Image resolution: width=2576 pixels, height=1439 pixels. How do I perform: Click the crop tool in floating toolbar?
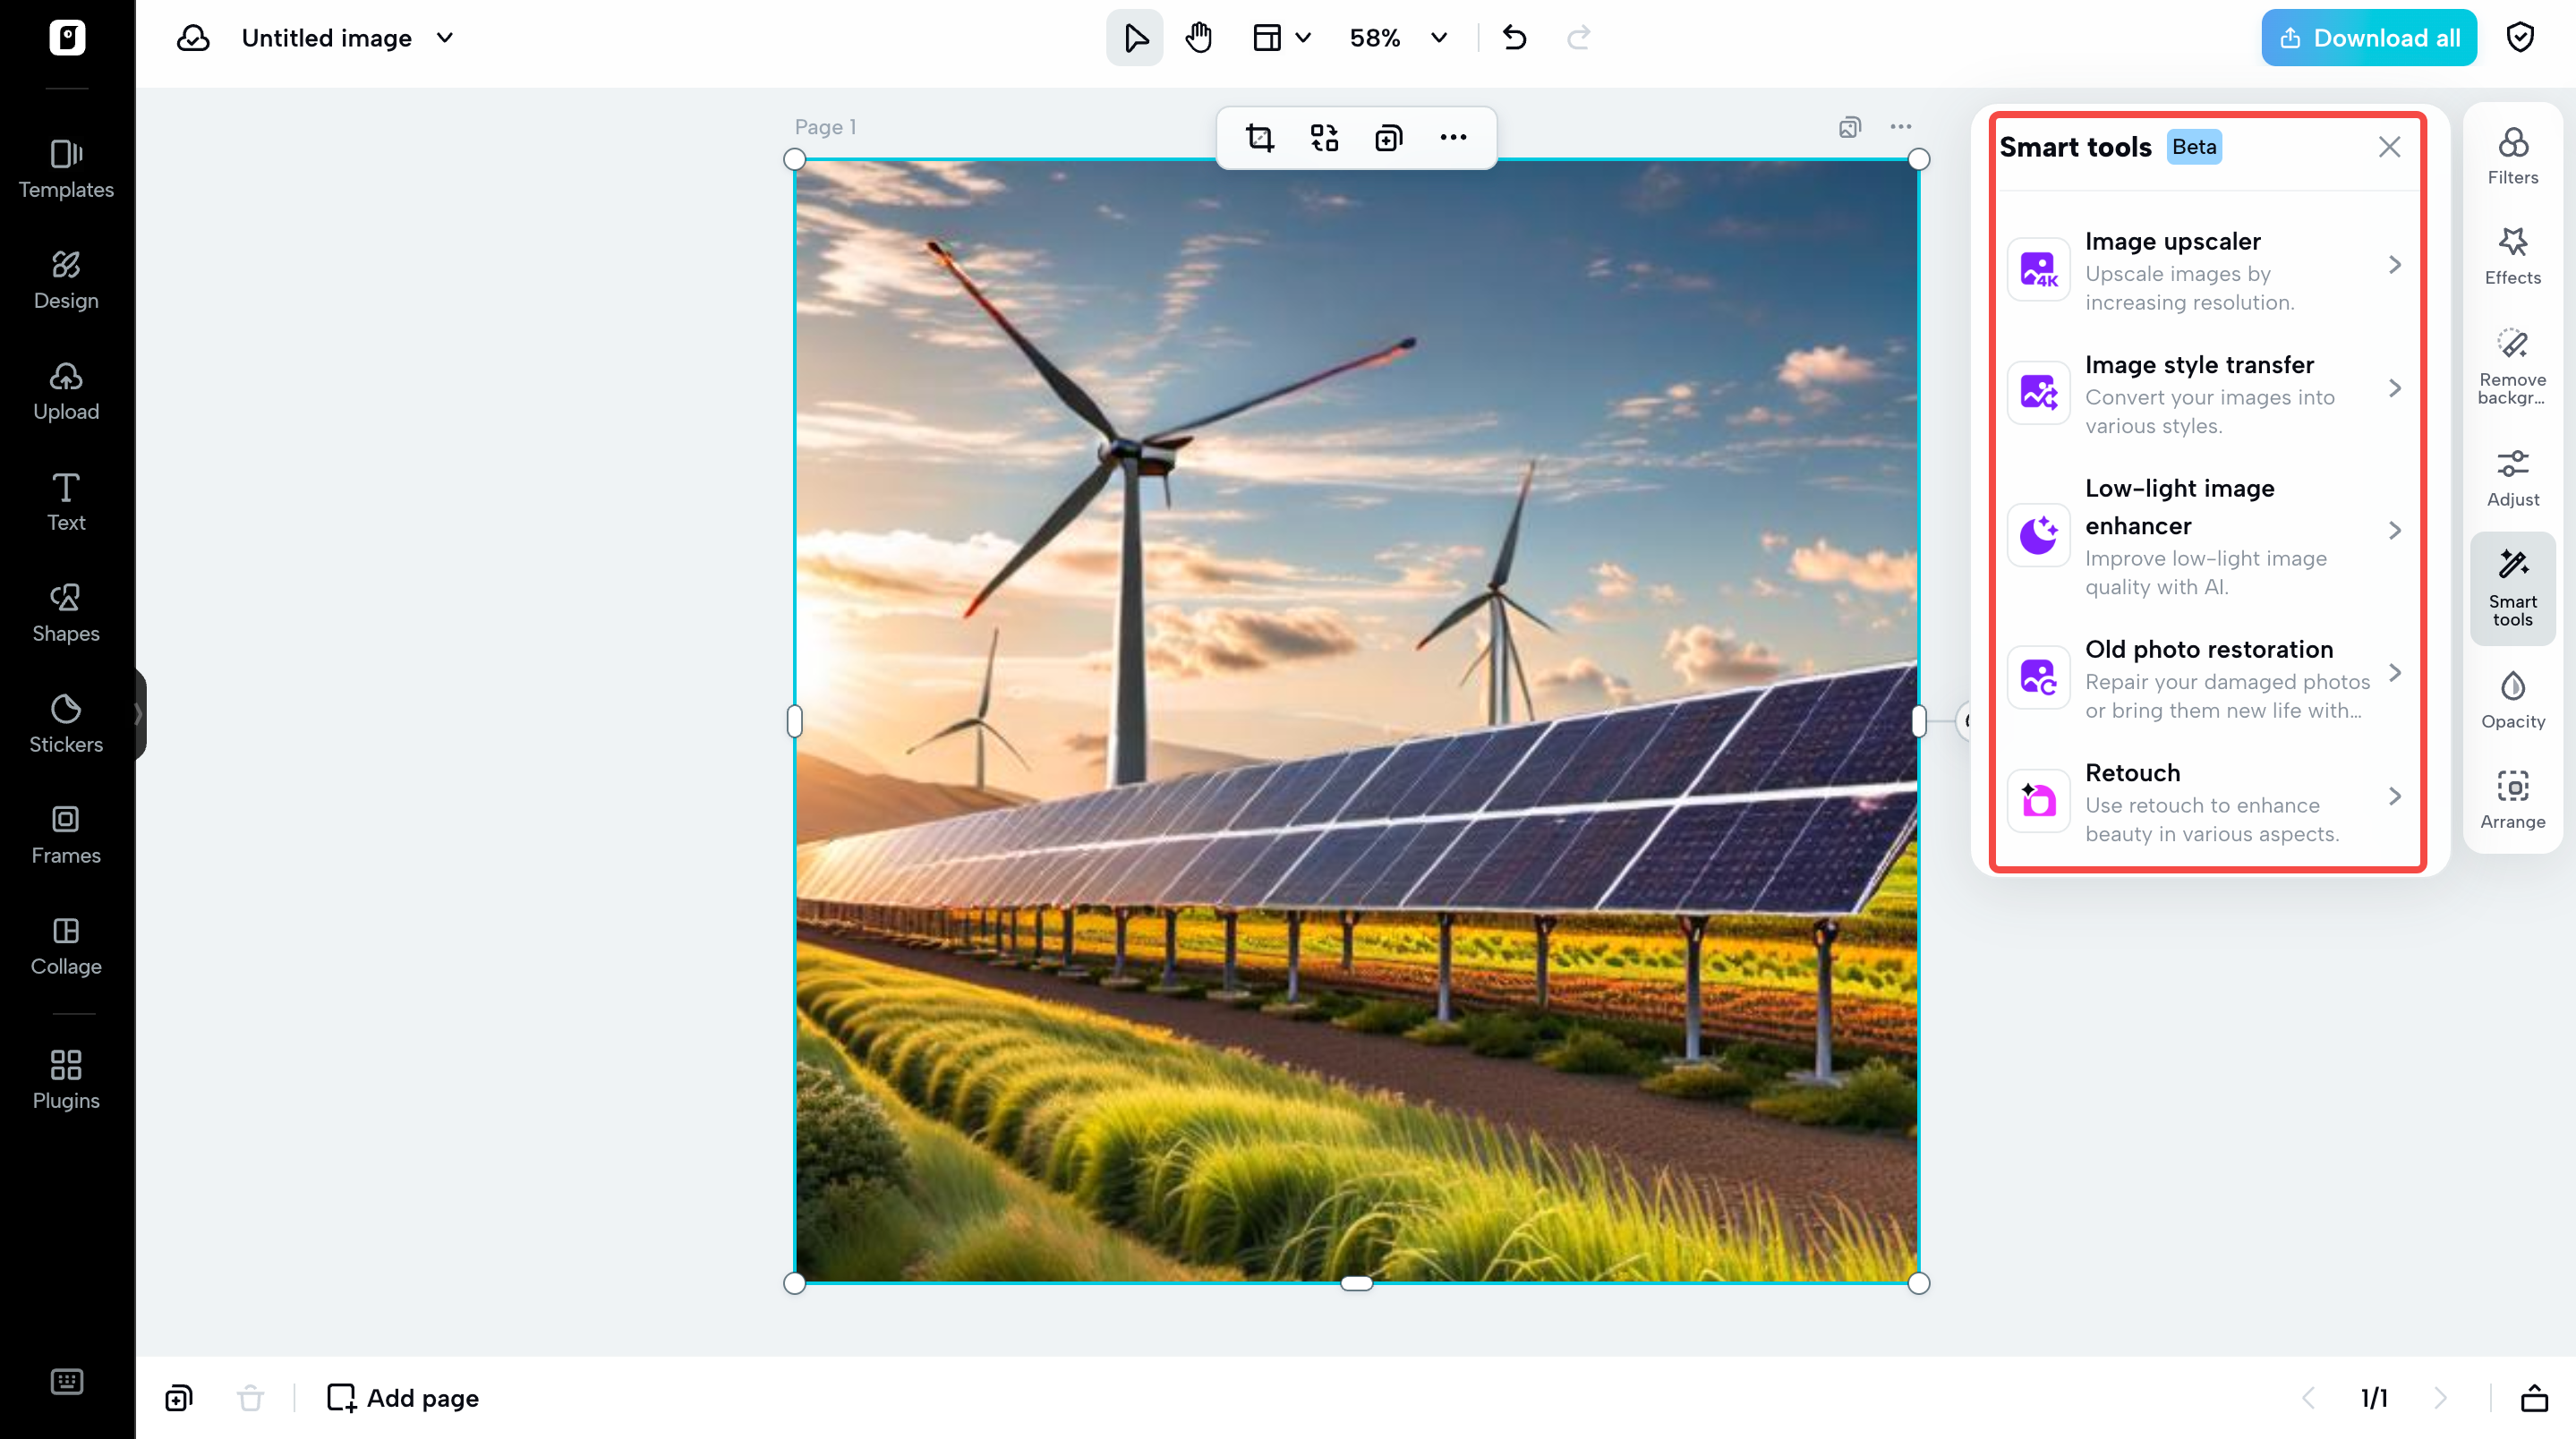click(x=1260, y=138)
